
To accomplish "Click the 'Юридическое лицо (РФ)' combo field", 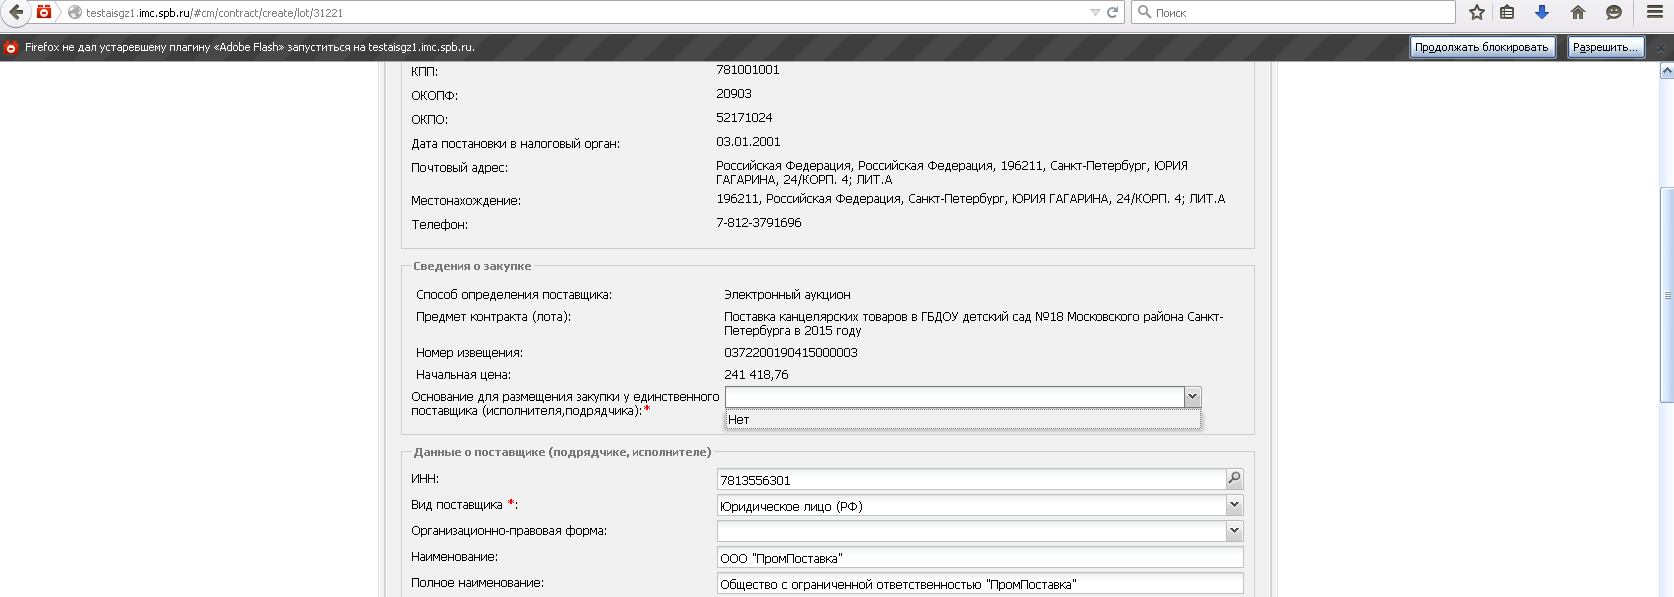I will tap(971, 506).
